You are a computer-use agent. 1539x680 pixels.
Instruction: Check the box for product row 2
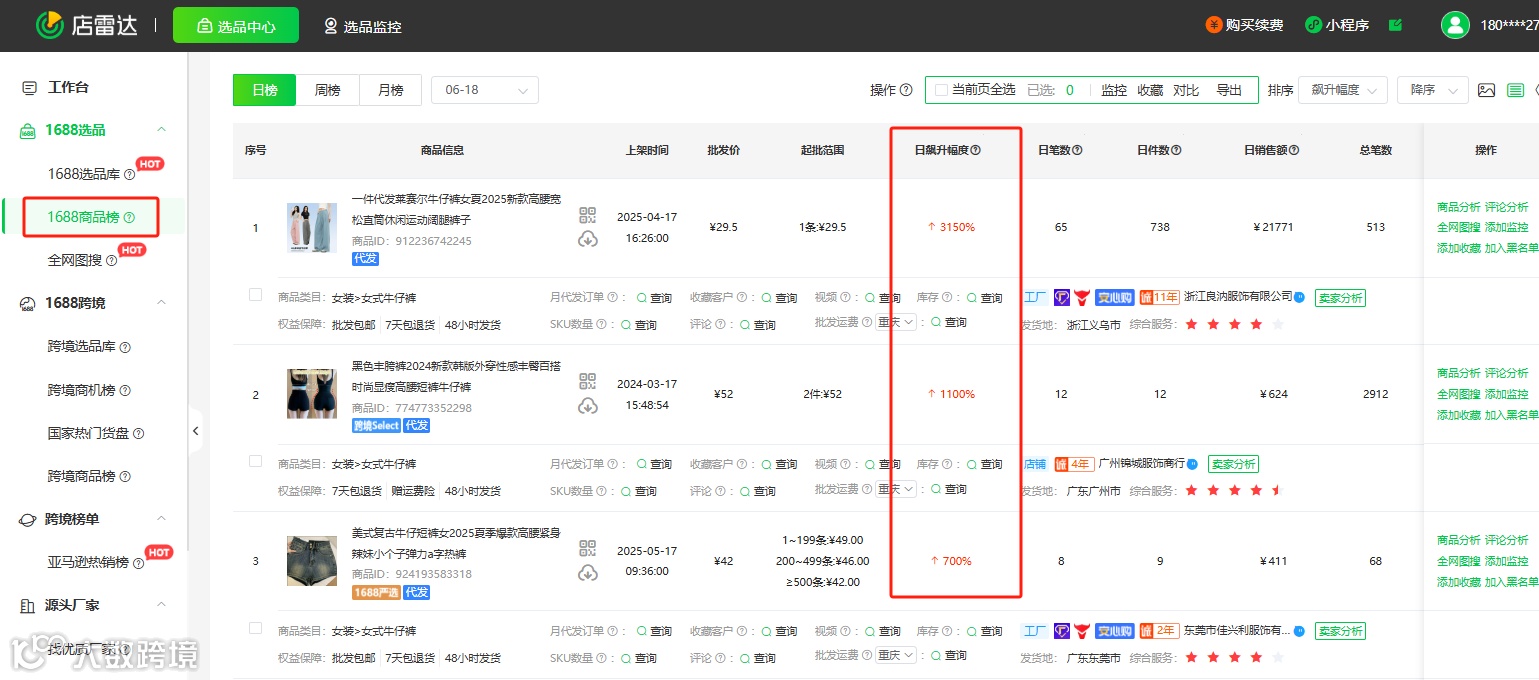255,461
